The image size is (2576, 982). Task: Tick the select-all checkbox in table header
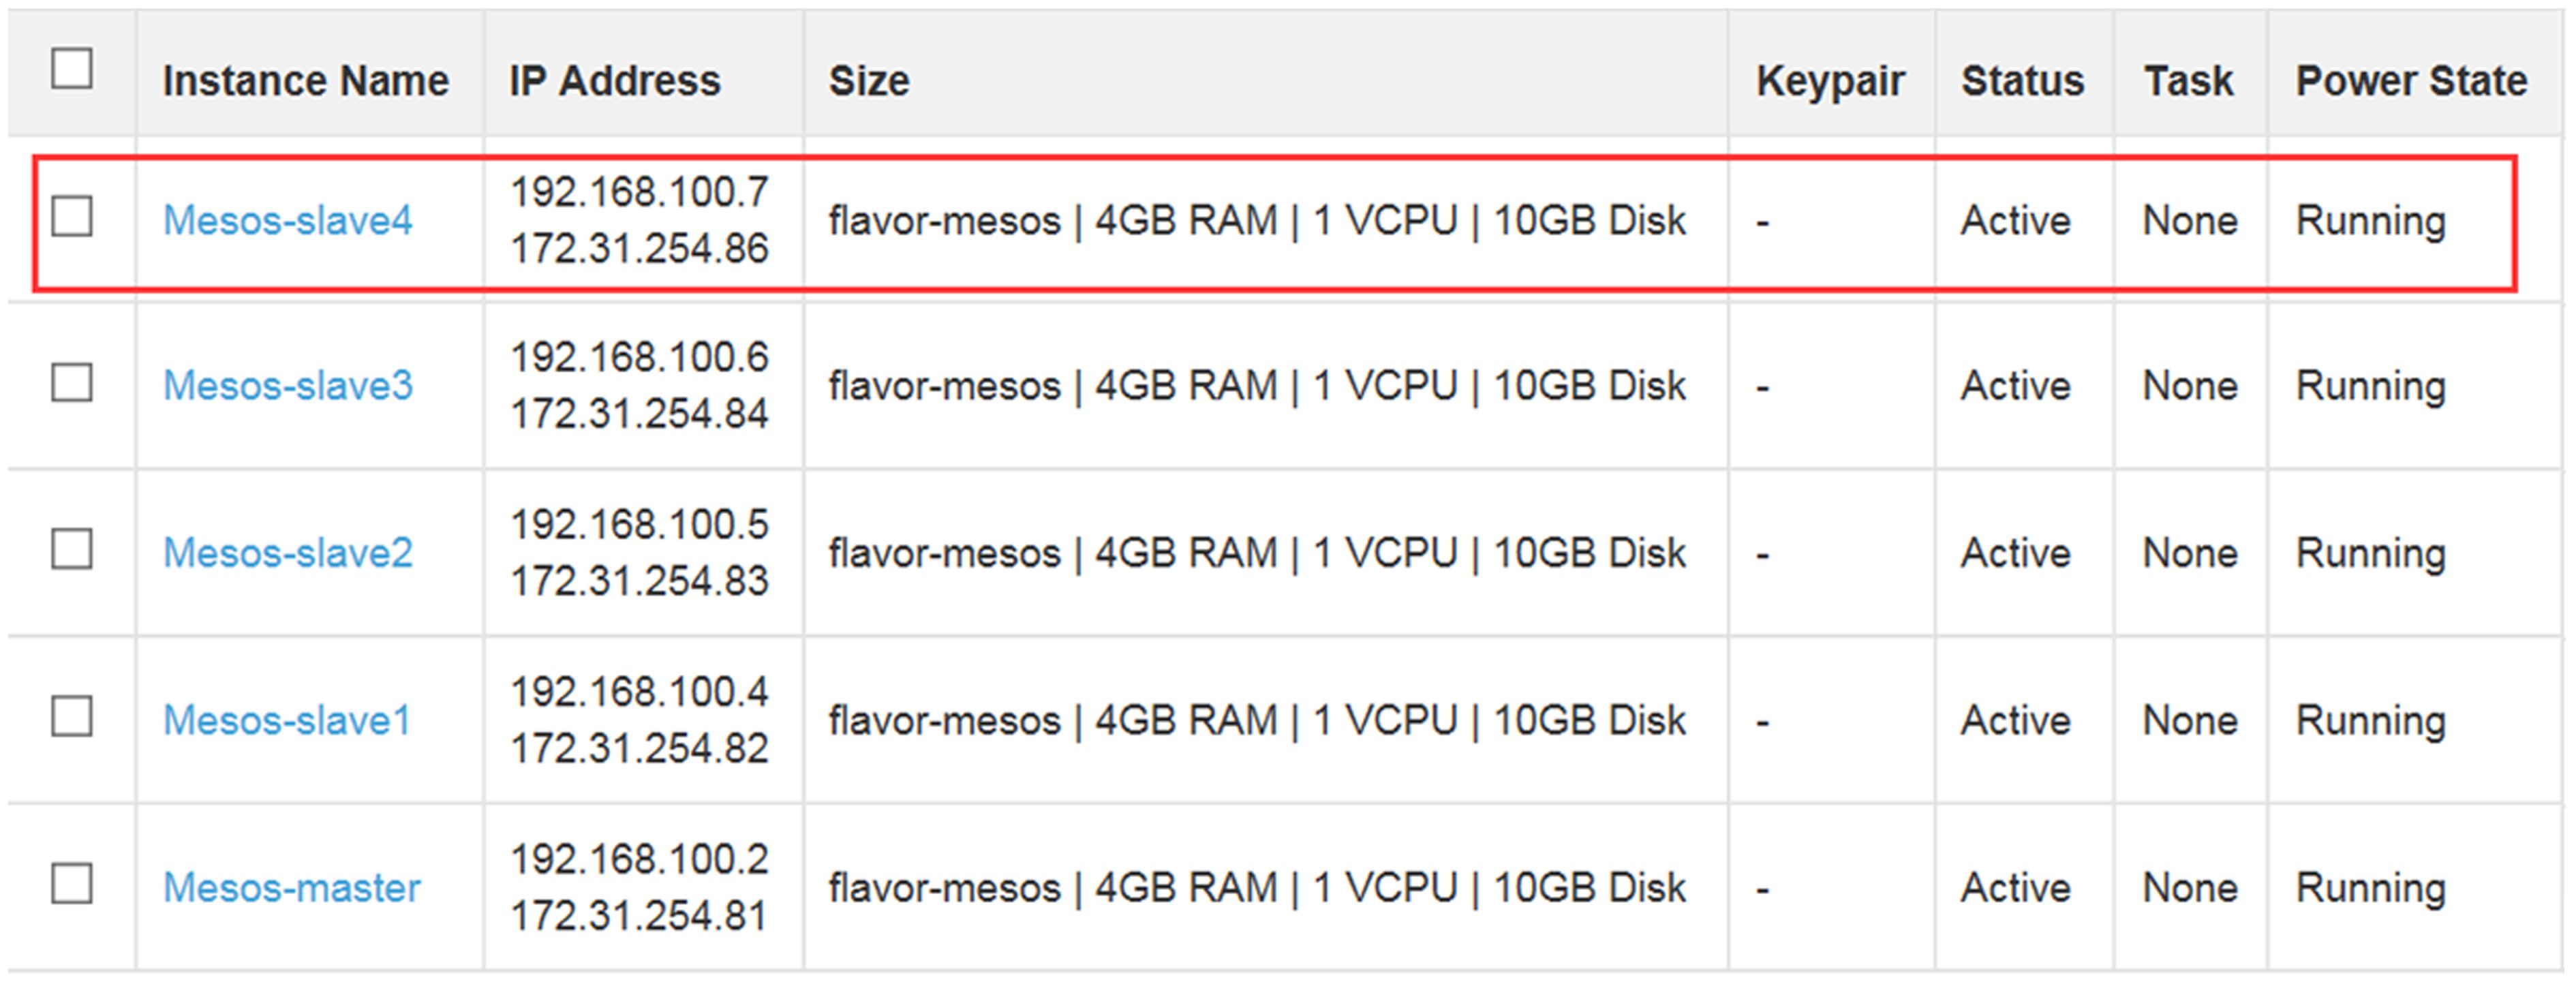click(72, 69)
